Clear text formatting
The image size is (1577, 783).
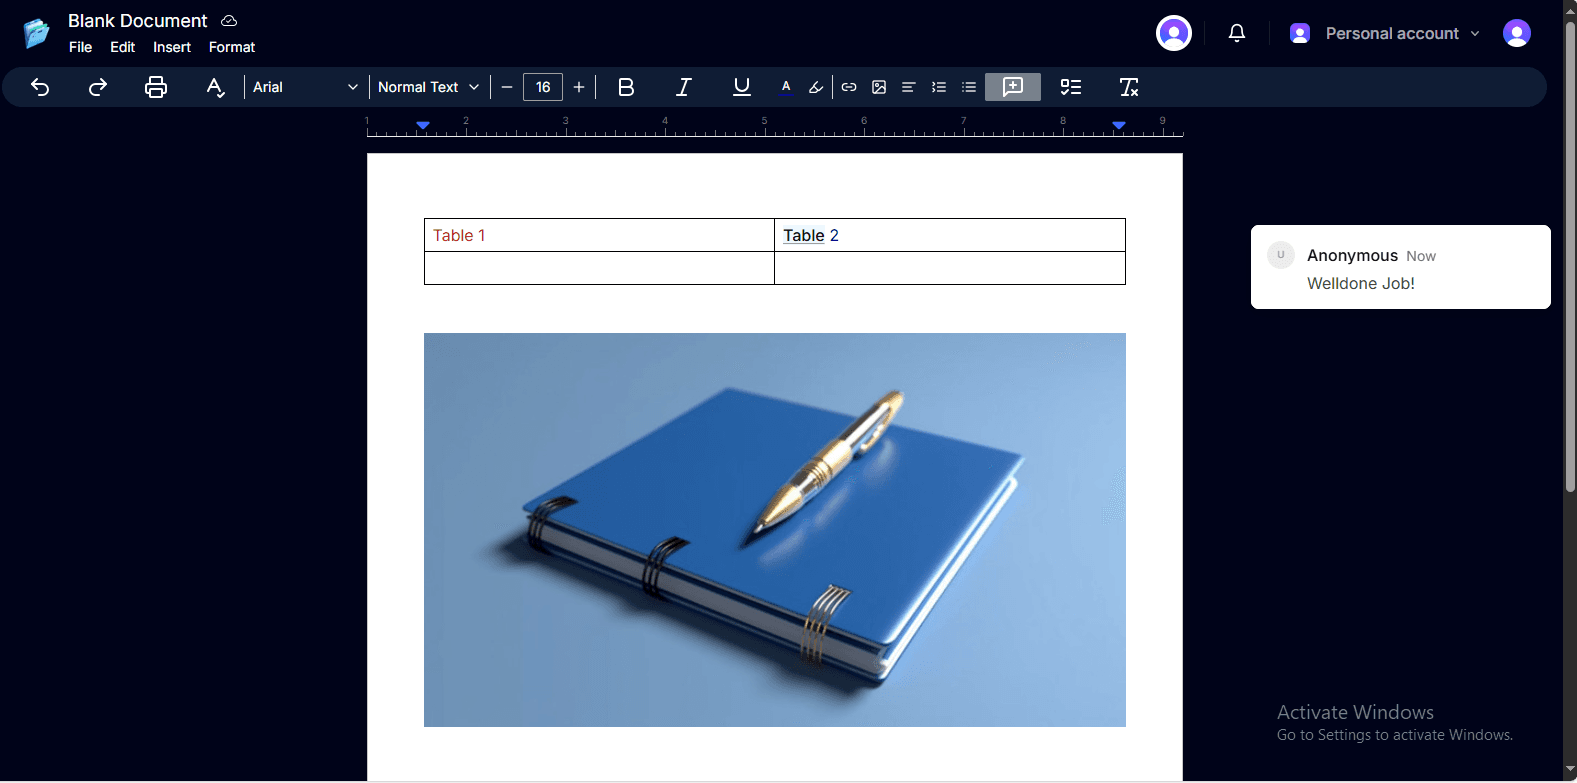tap(1129, 87)
